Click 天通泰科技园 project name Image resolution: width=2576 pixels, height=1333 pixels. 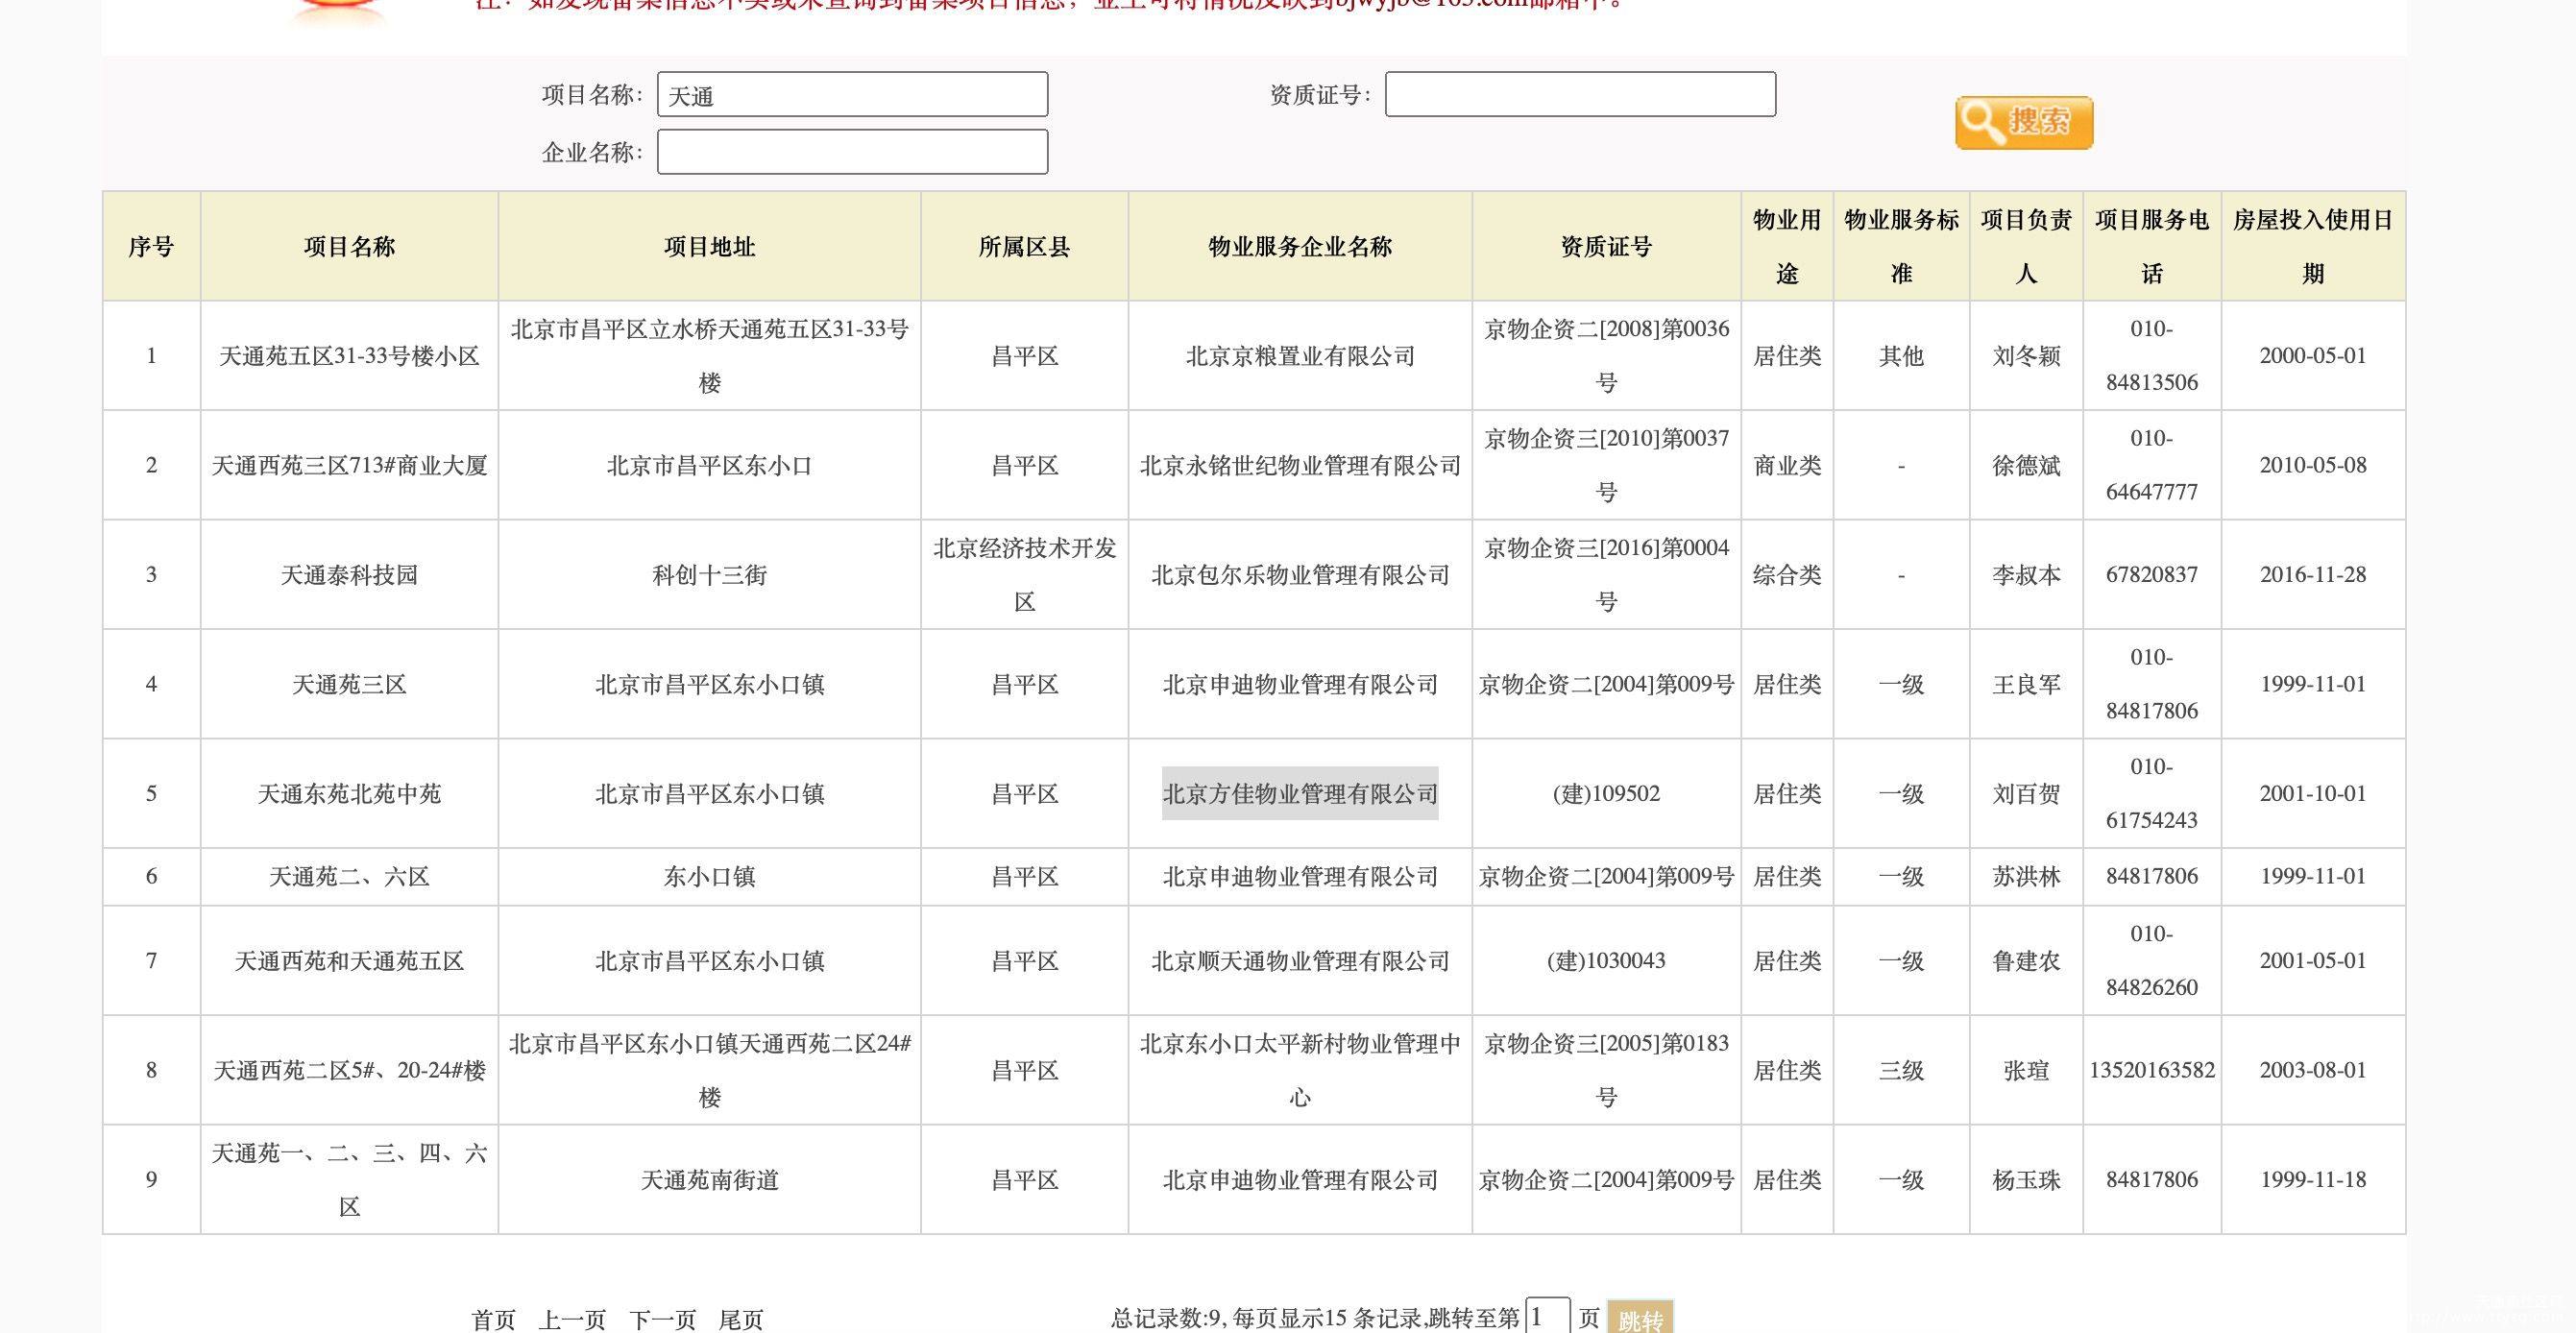click(349, 575)
